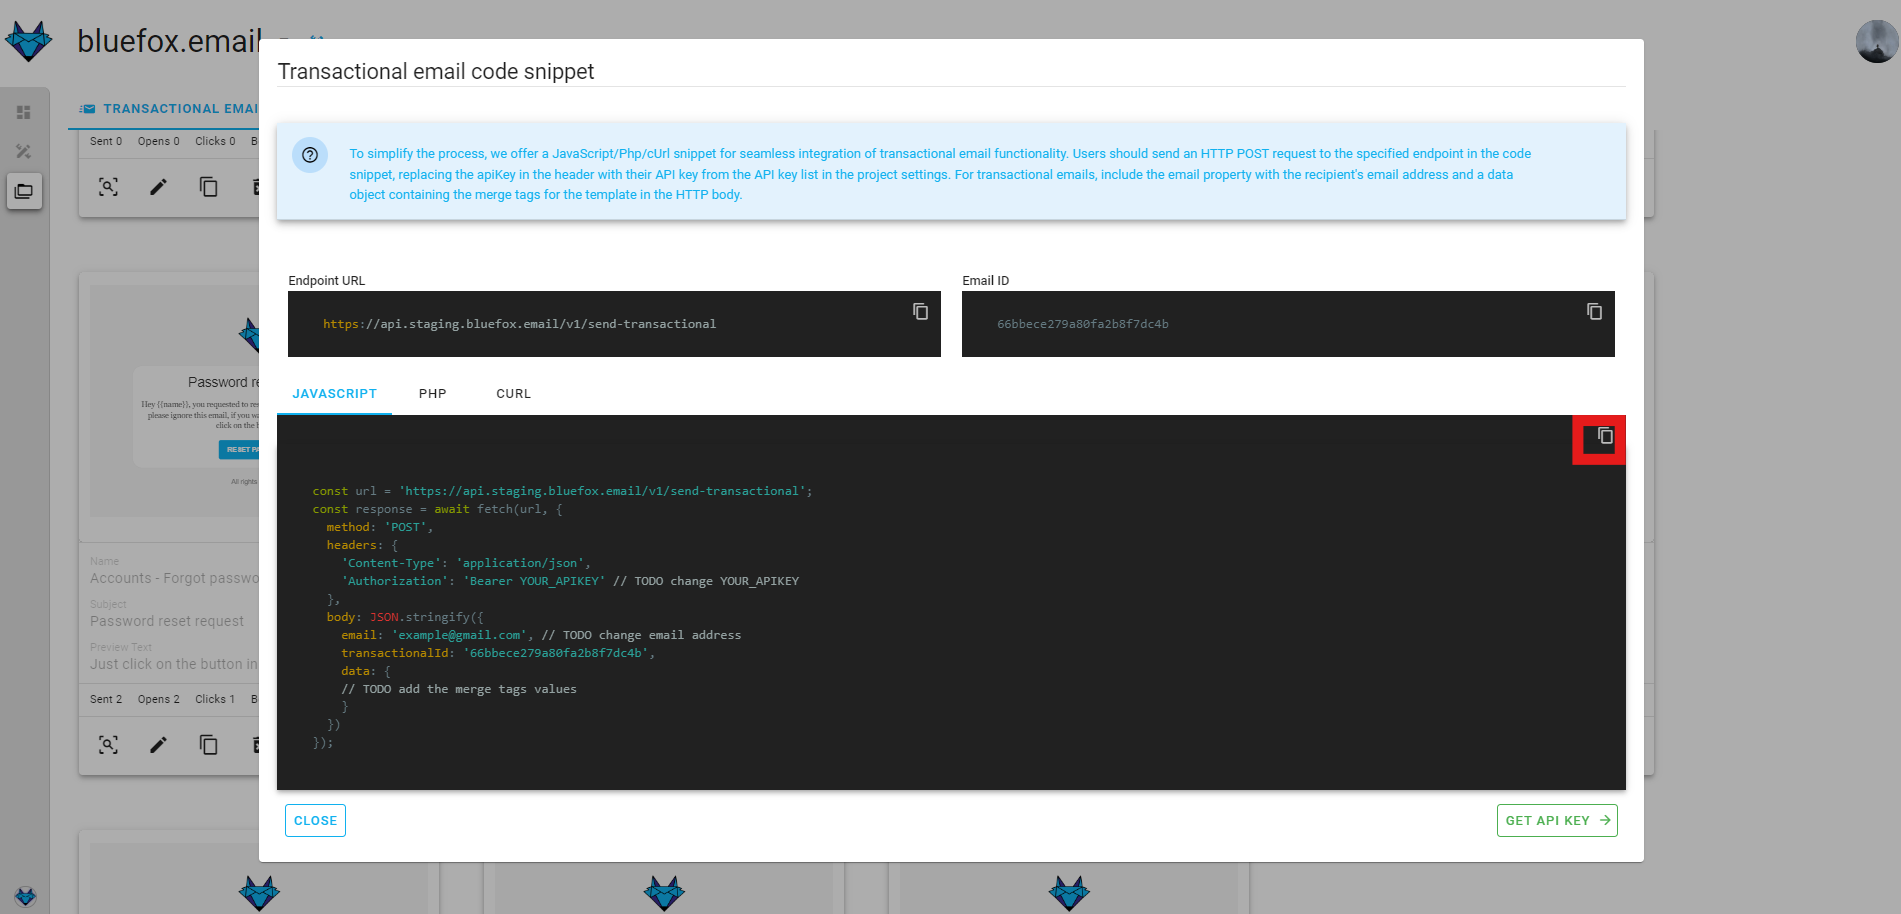Preview the Forgot password email
1901x914 pixels.
point(108,745)
